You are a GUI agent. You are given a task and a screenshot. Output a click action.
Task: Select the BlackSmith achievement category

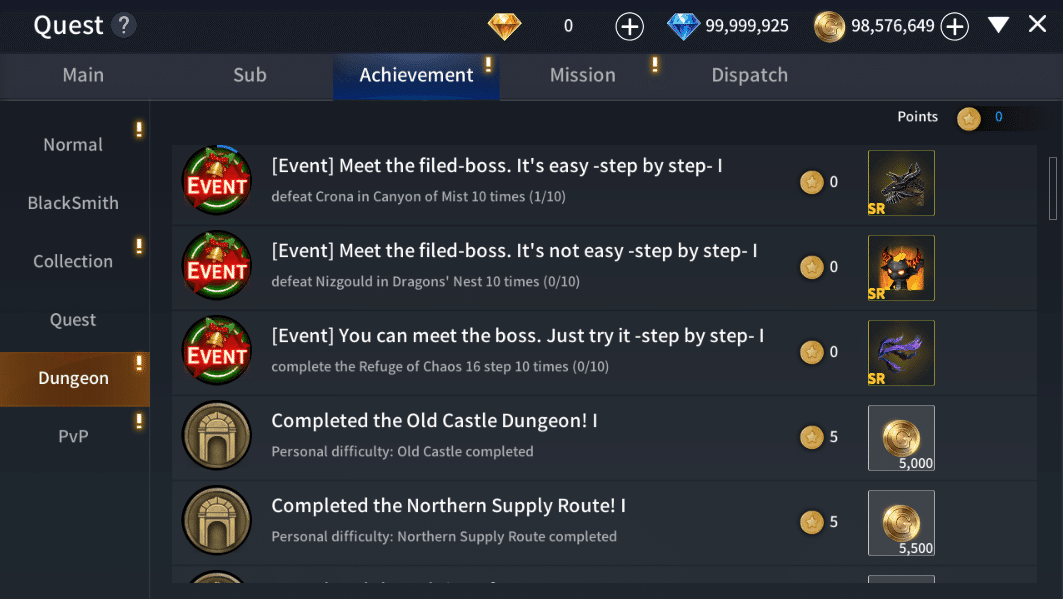point(73,203)
